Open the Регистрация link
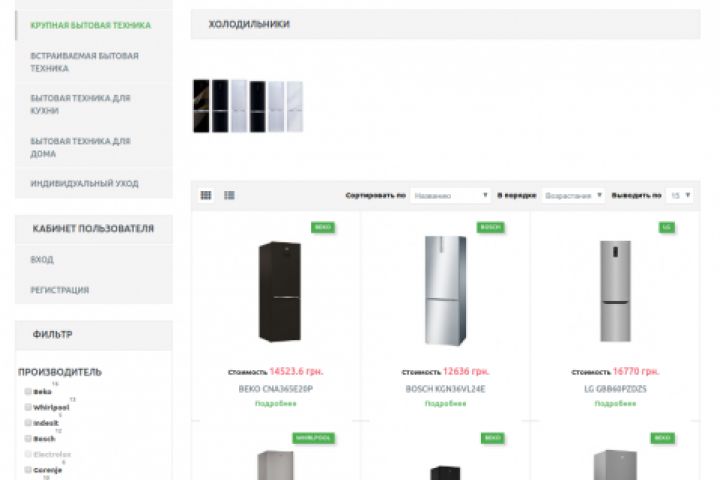Screen dimensions: 720x480 (x=60, y=290)
